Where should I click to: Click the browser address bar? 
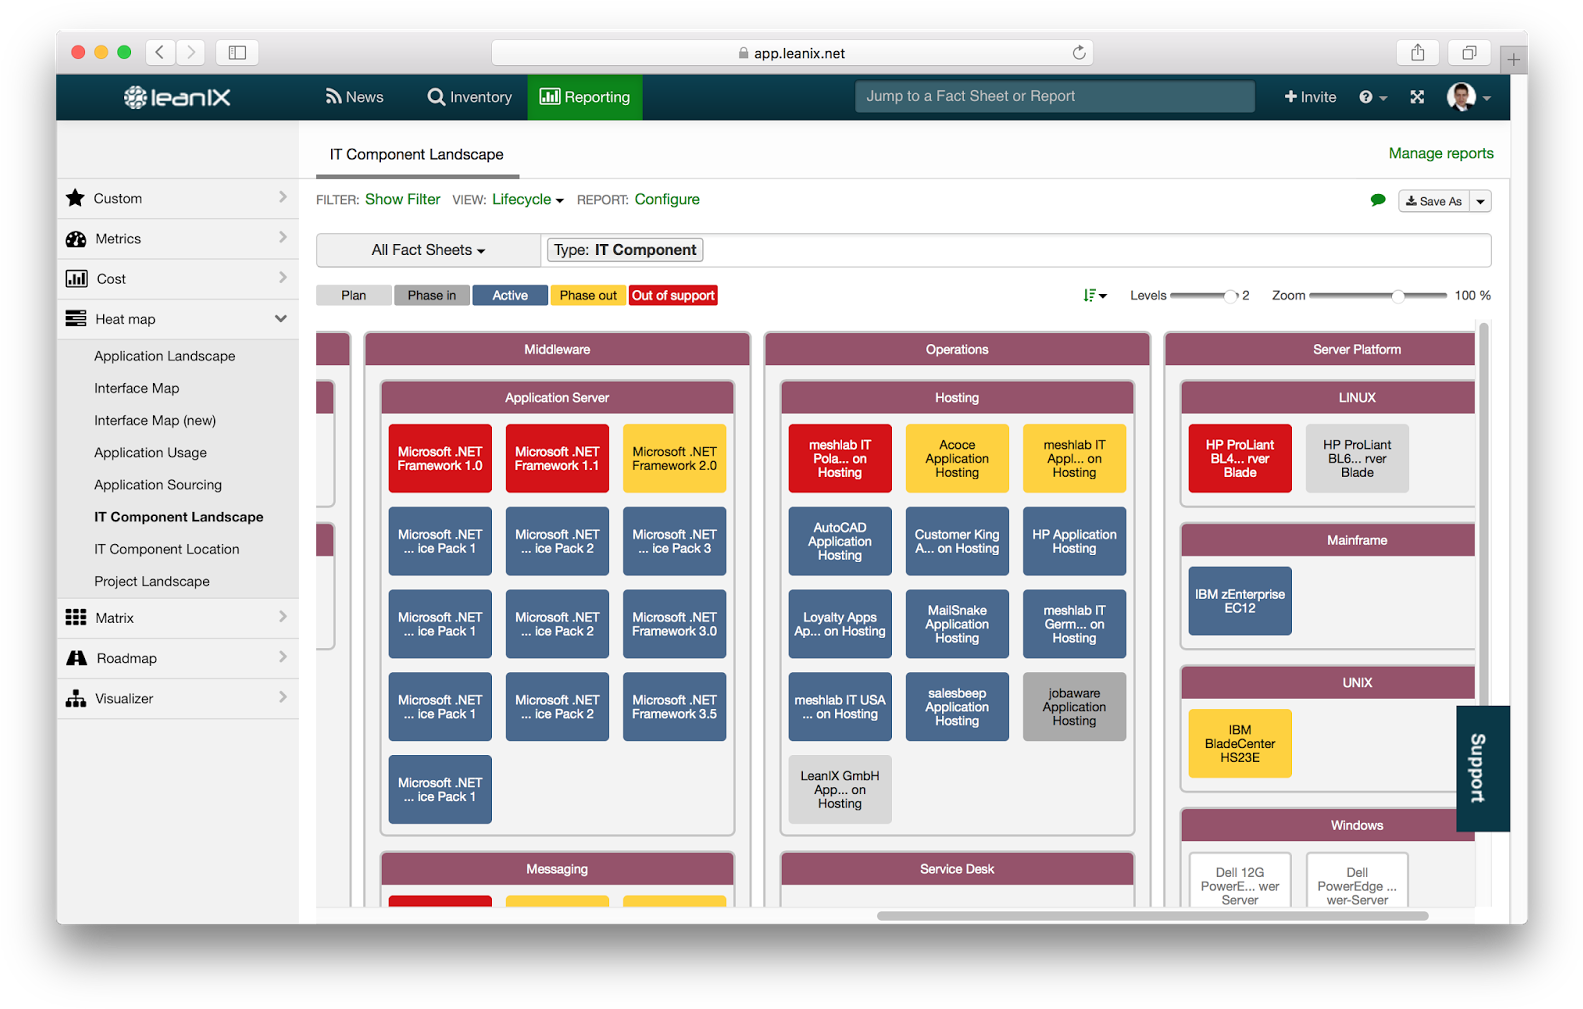(792, 53)
